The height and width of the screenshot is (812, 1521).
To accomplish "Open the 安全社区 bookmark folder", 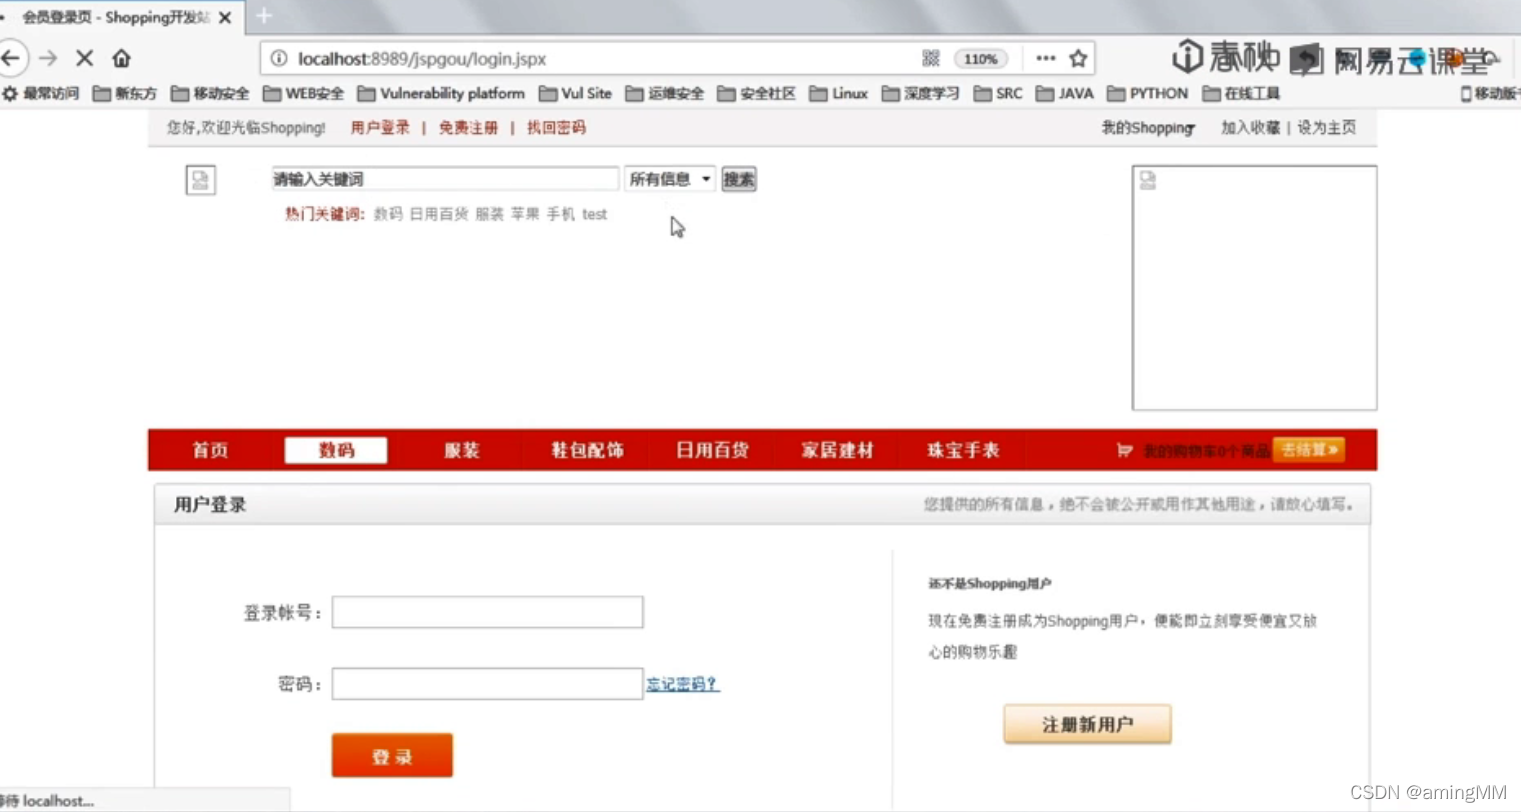I will click(757, 93).
